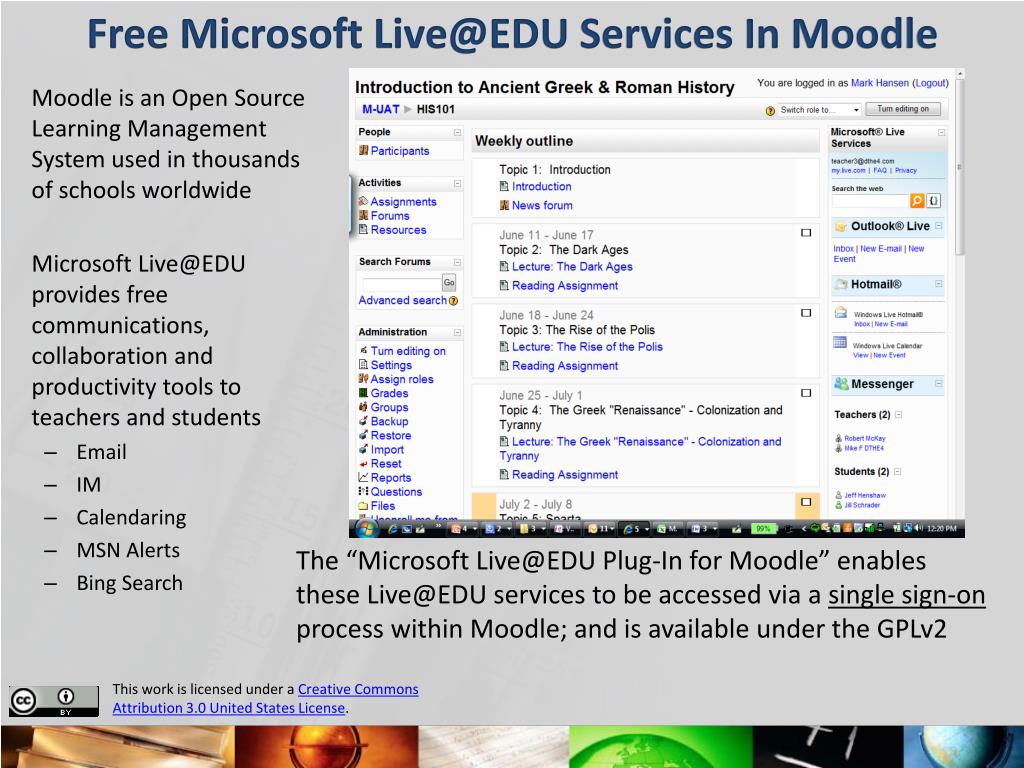This screenshot has height=768, width=1024.
Task: Collapse the Search Forums block
Action: point(457,263)
